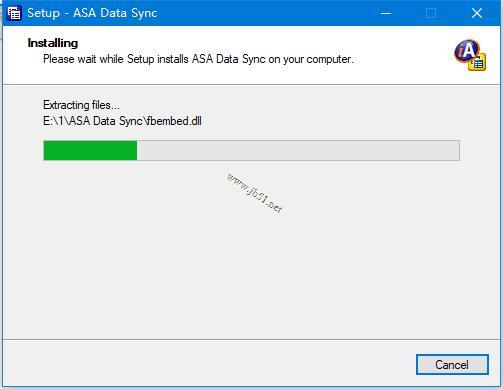Minimize the Setup window
The width and height of the screenshot is (503, 389).
click(386, 13)
